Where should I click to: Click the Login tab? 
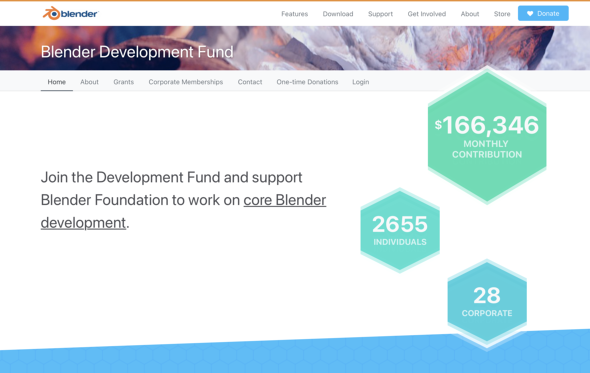pyautogui.click(x=360, y=82)
